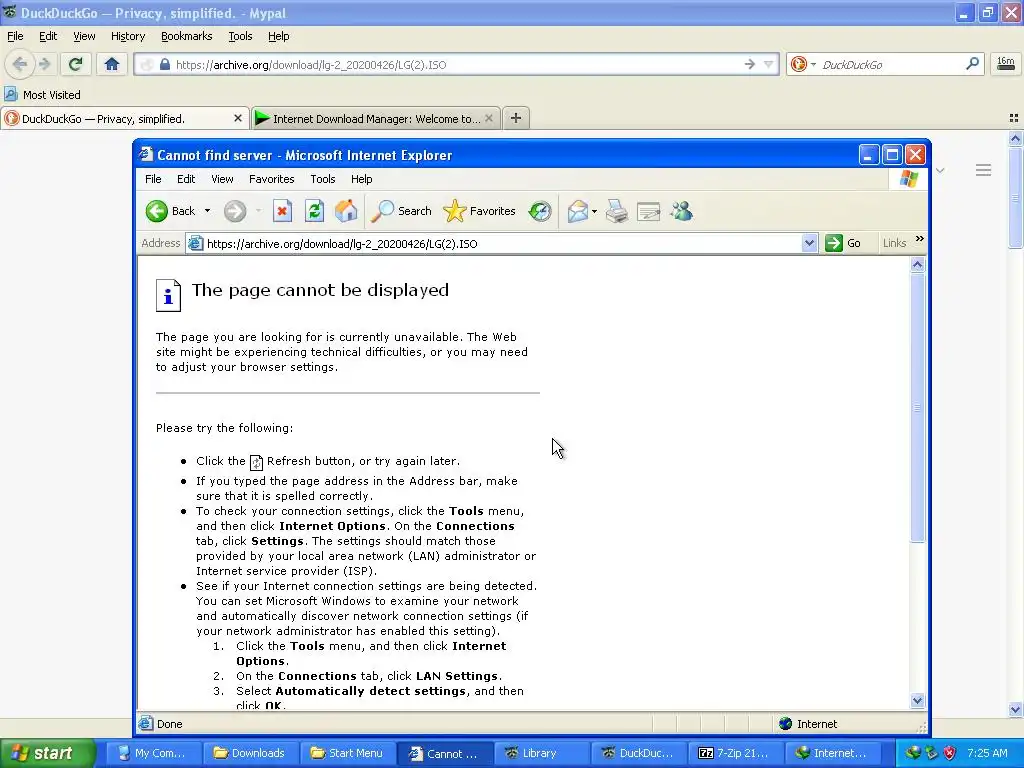Viewport: 1024px width, 768px height.
Task: Close the Internet Download Manager tab
Action: (488, 118)
